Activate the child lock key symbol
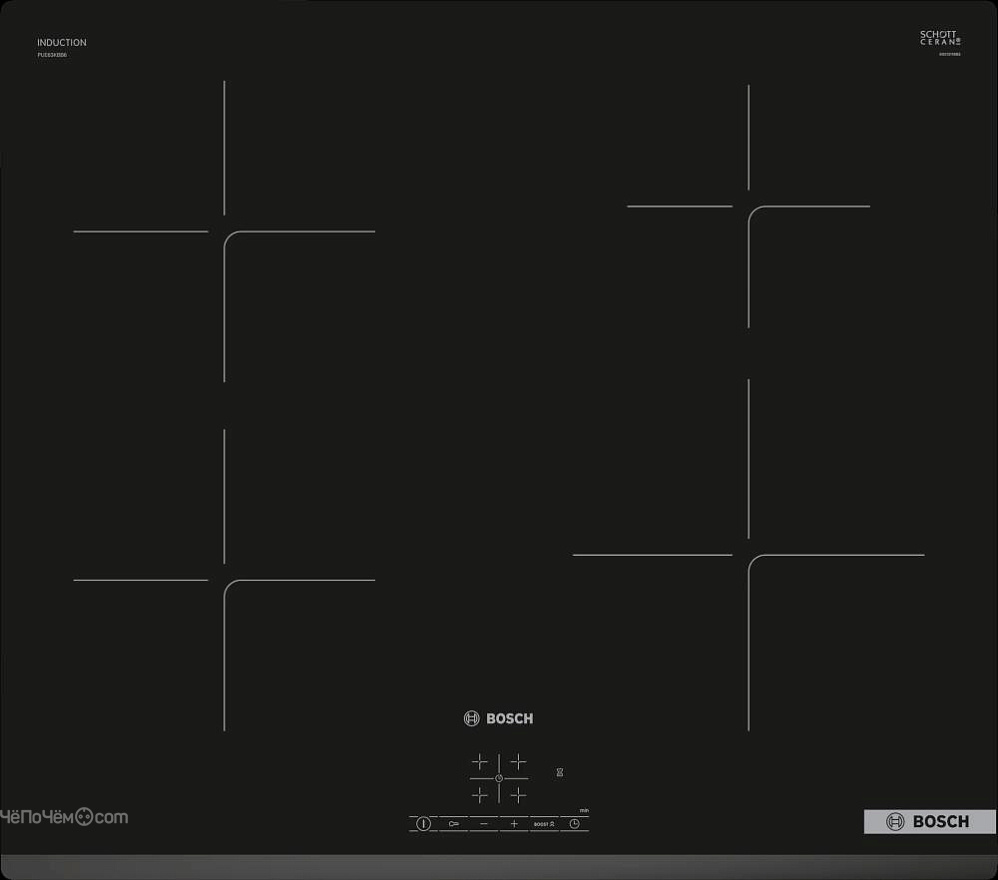The width and height of the screenshot is (998, 880). (x=454, y=823)
